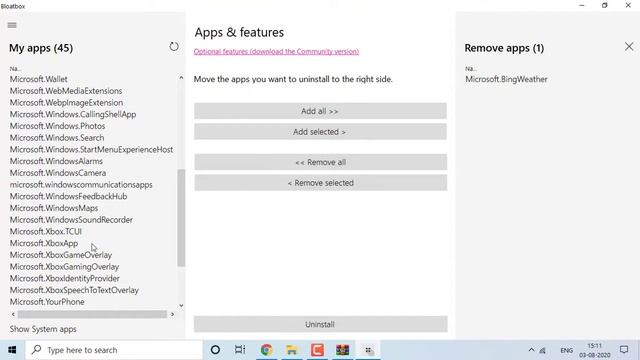
Task: Open File Explorer from taskbar
Action: click(292, 350)
